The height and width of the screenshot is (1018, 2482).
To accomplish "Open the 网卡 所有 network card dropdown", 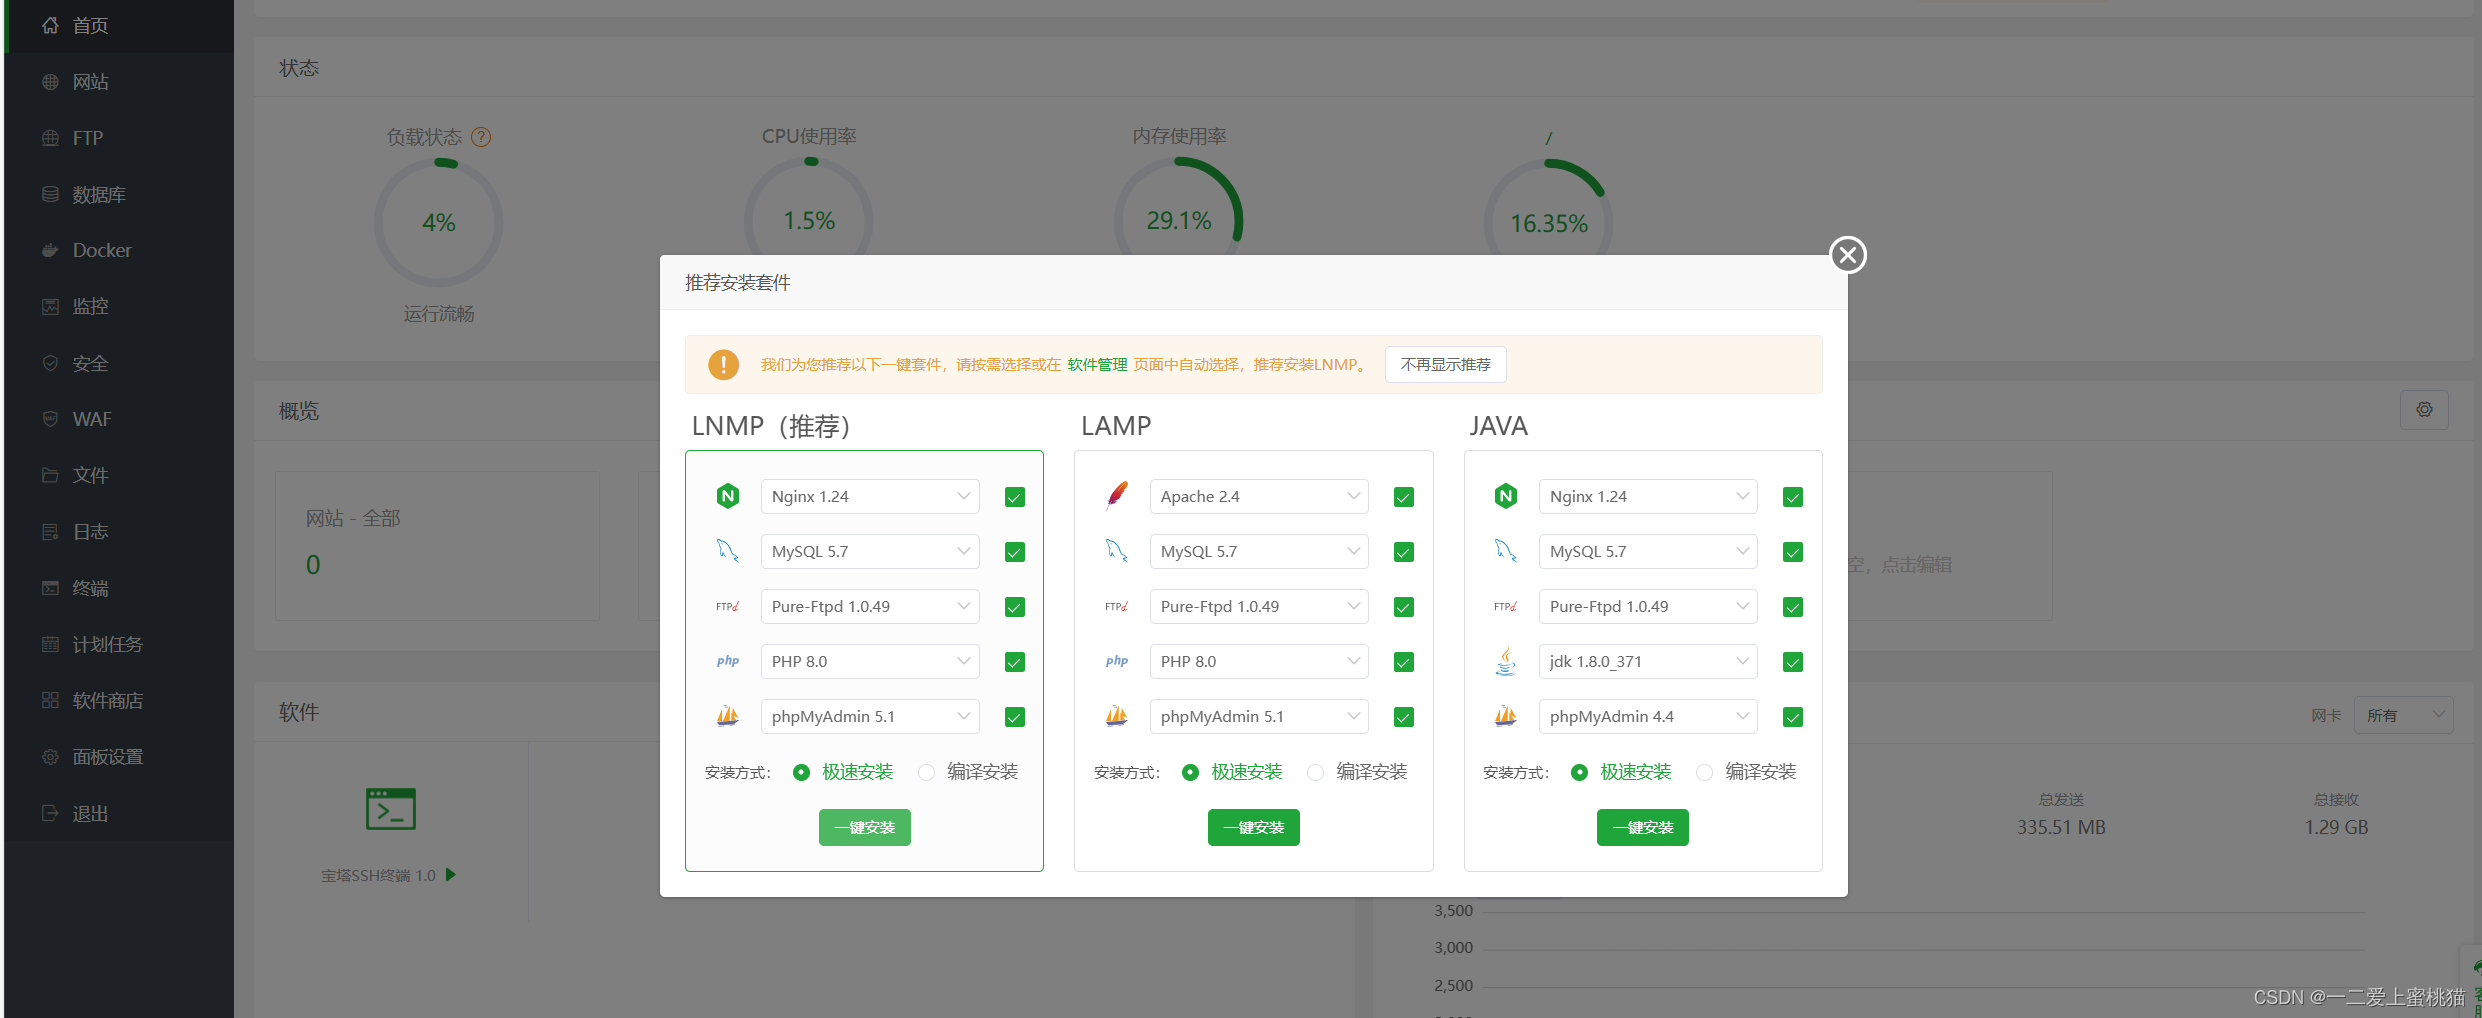I will [2403, 715].
